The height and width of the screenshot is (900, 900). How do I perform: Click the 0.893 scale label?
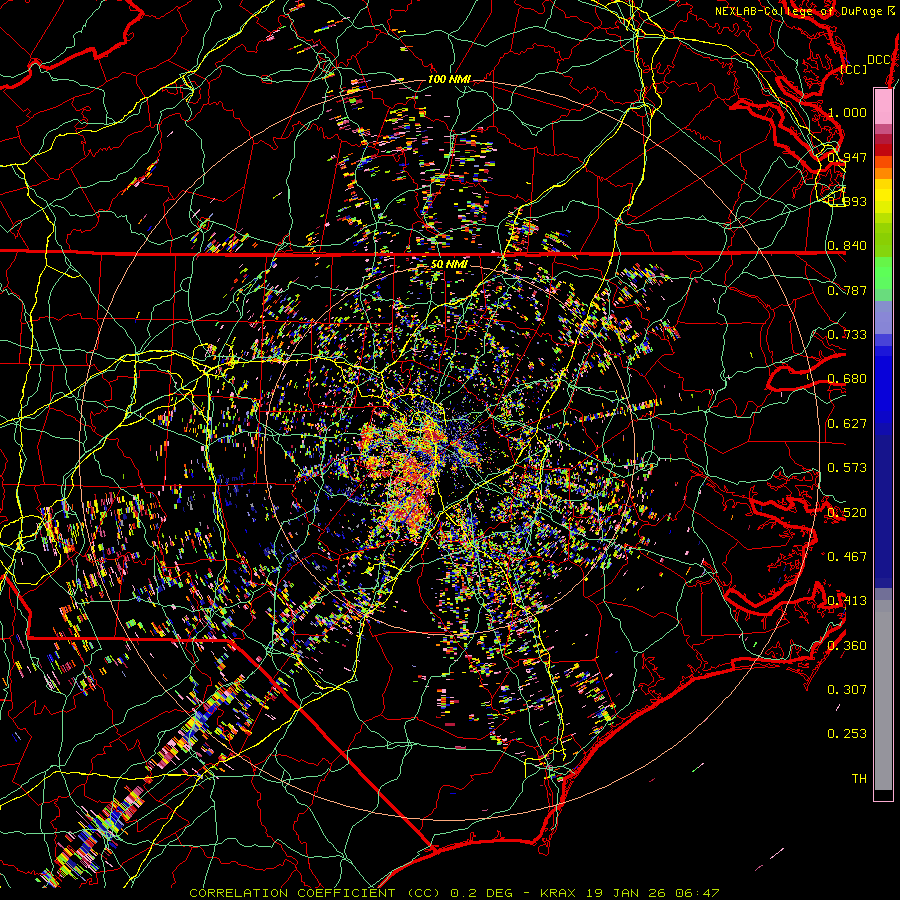coord(847,201)
